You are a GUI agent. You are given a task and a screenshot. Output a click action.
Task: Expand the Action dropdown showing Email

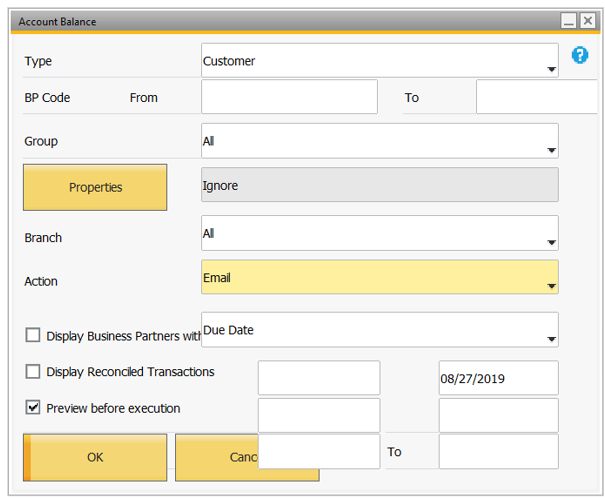coord(380,277)
